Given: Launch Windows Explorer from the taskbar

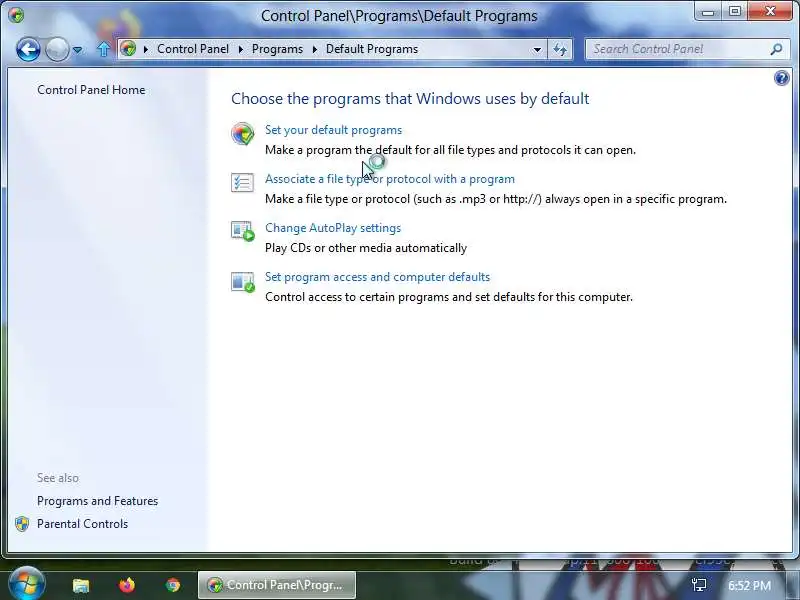Looking at the screenshot, I should pos(81,585).
